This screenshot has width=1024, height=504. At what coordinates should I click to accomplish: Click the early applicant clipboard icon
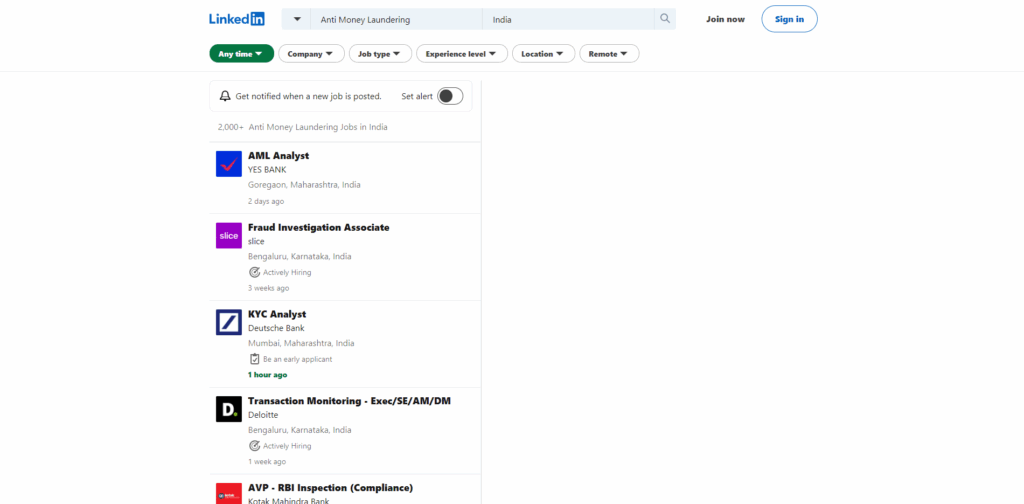point(255,359)
